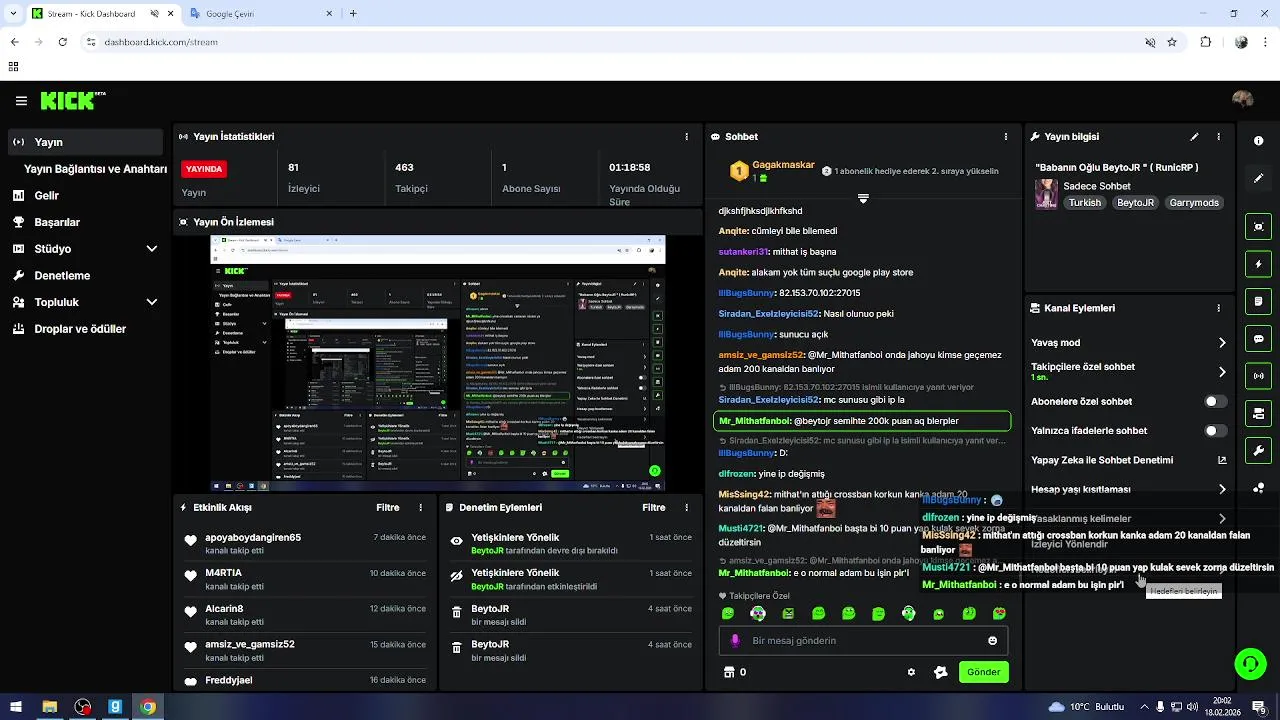Image resolution: width=1280 pixels, height=720 pixels.
Task: Collapse the pinned chat banner arrow
Action: 863,198
